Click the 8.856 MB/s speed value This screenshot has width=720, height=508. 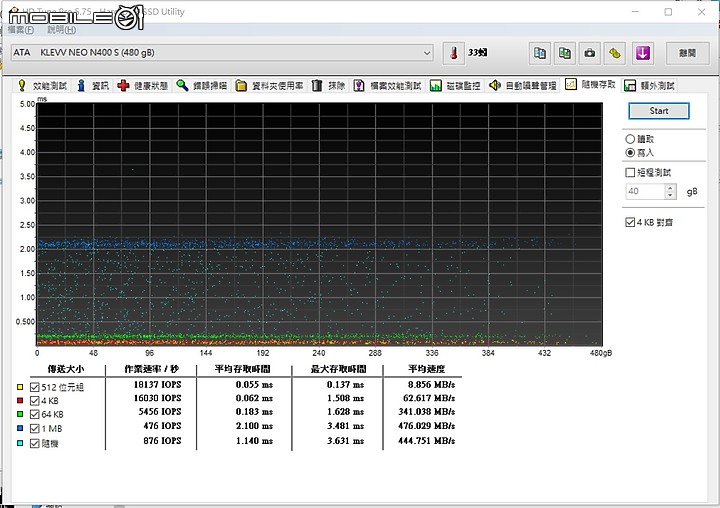[432, 384]
